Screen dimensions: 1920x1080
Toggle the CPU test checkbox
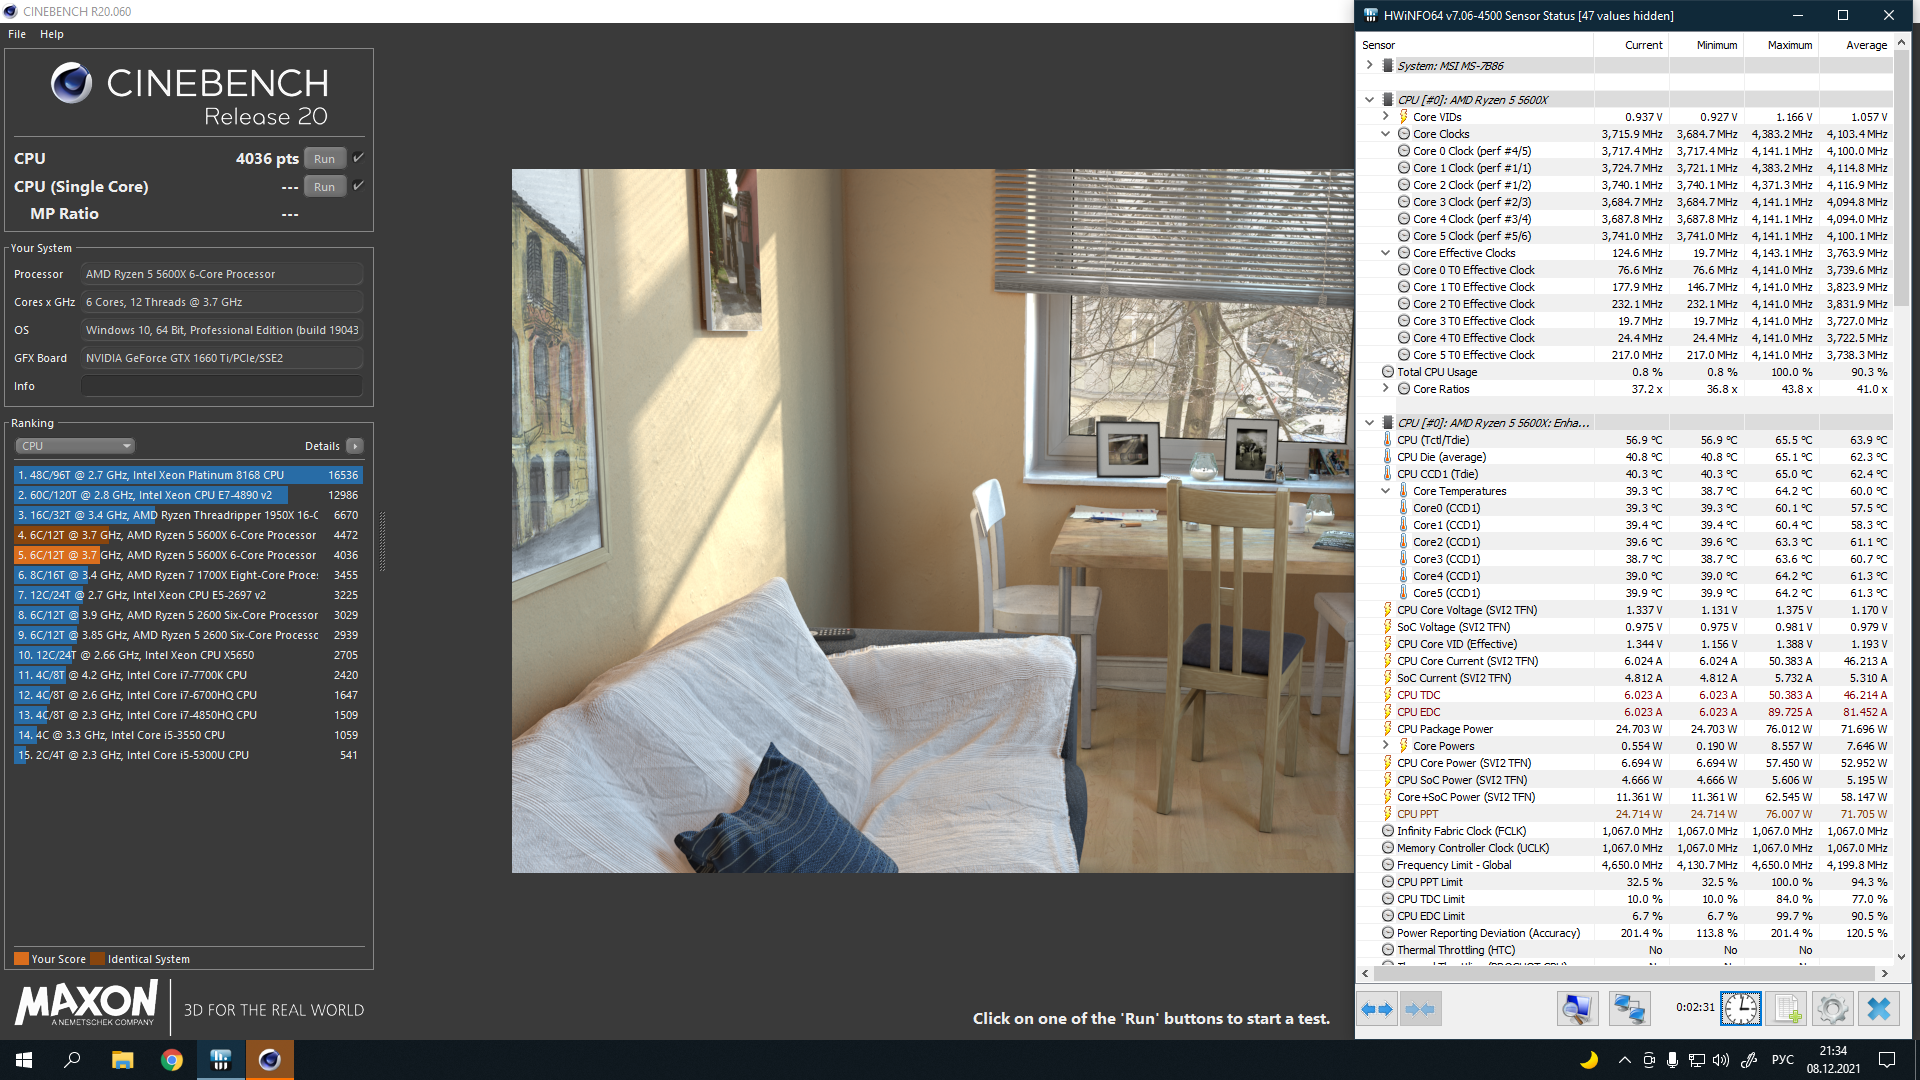tap(358, 158)
